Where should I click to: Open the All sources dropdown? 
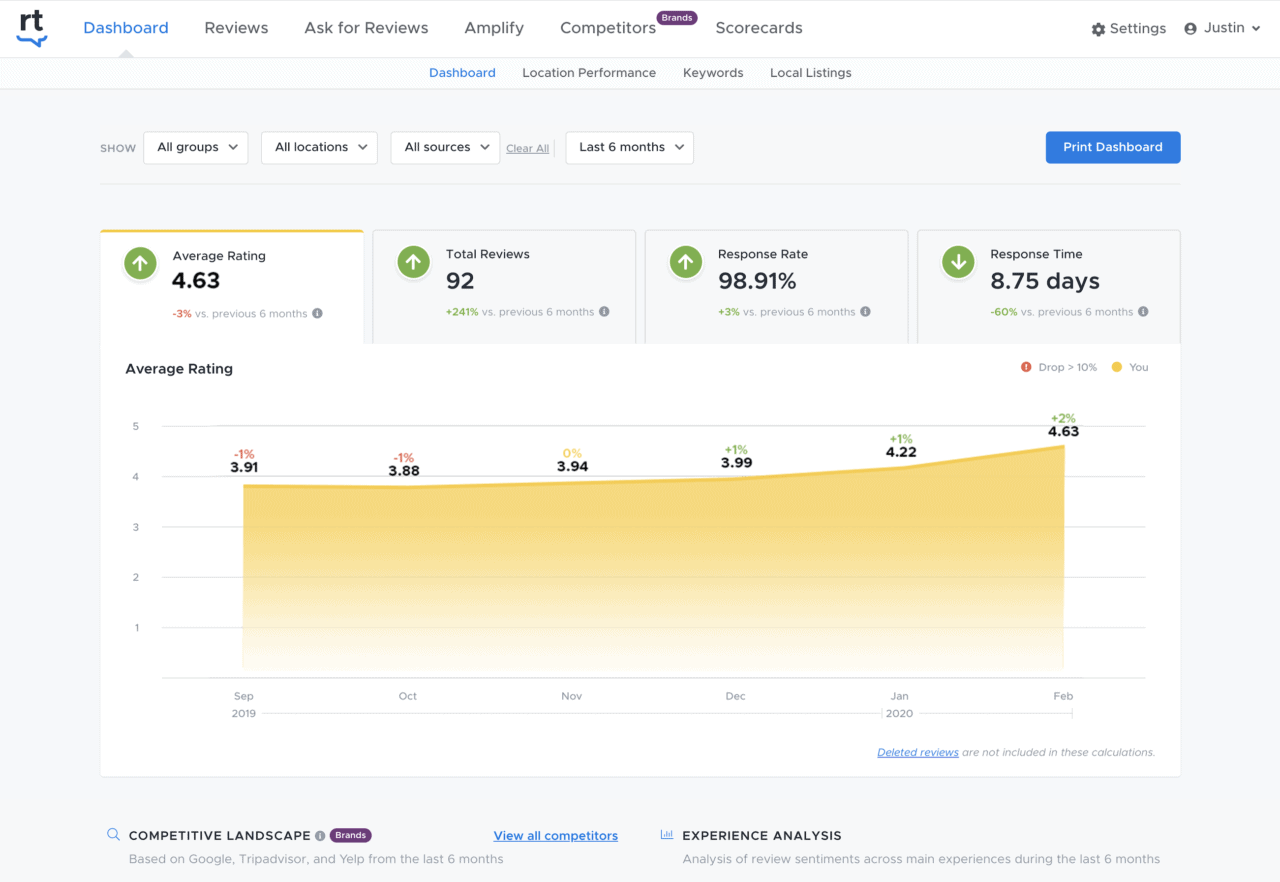click(x=444, y=147)
